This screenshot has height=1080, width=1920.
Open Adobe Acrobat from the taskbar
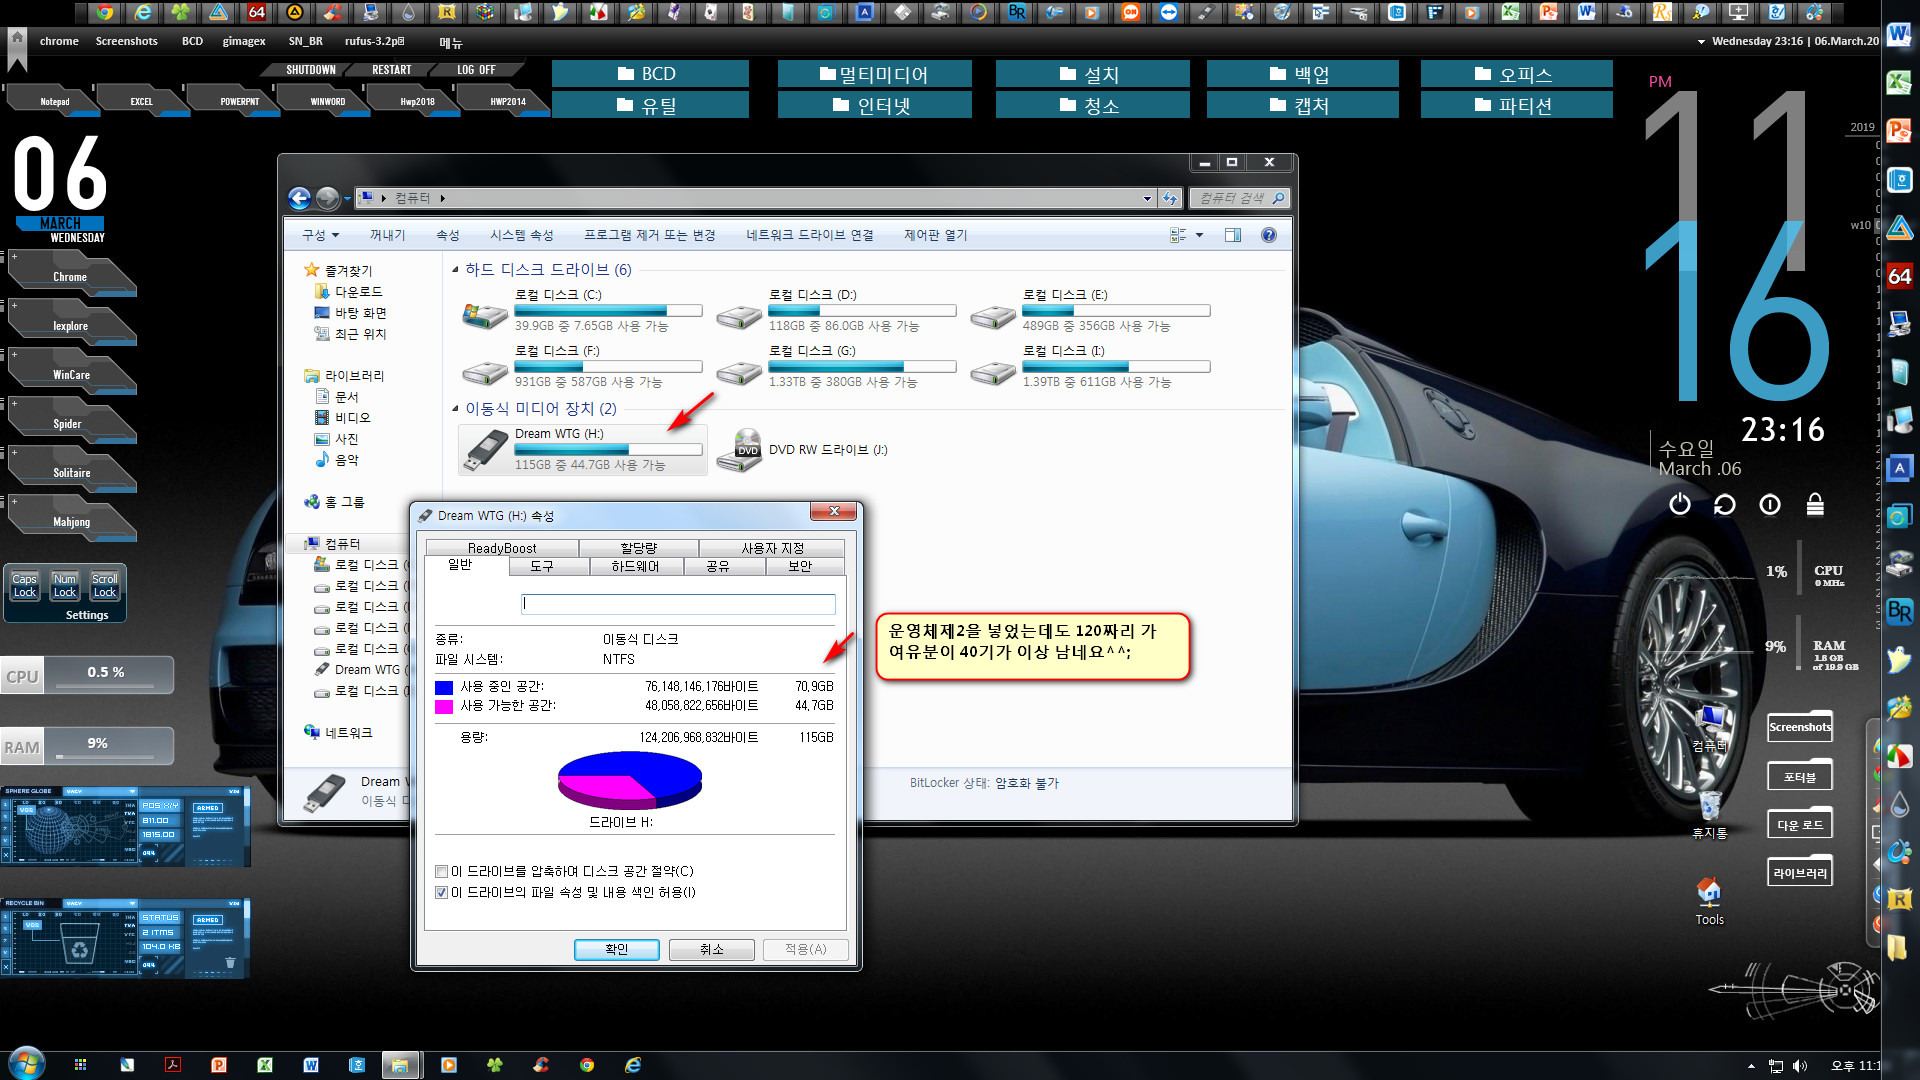173,1065
